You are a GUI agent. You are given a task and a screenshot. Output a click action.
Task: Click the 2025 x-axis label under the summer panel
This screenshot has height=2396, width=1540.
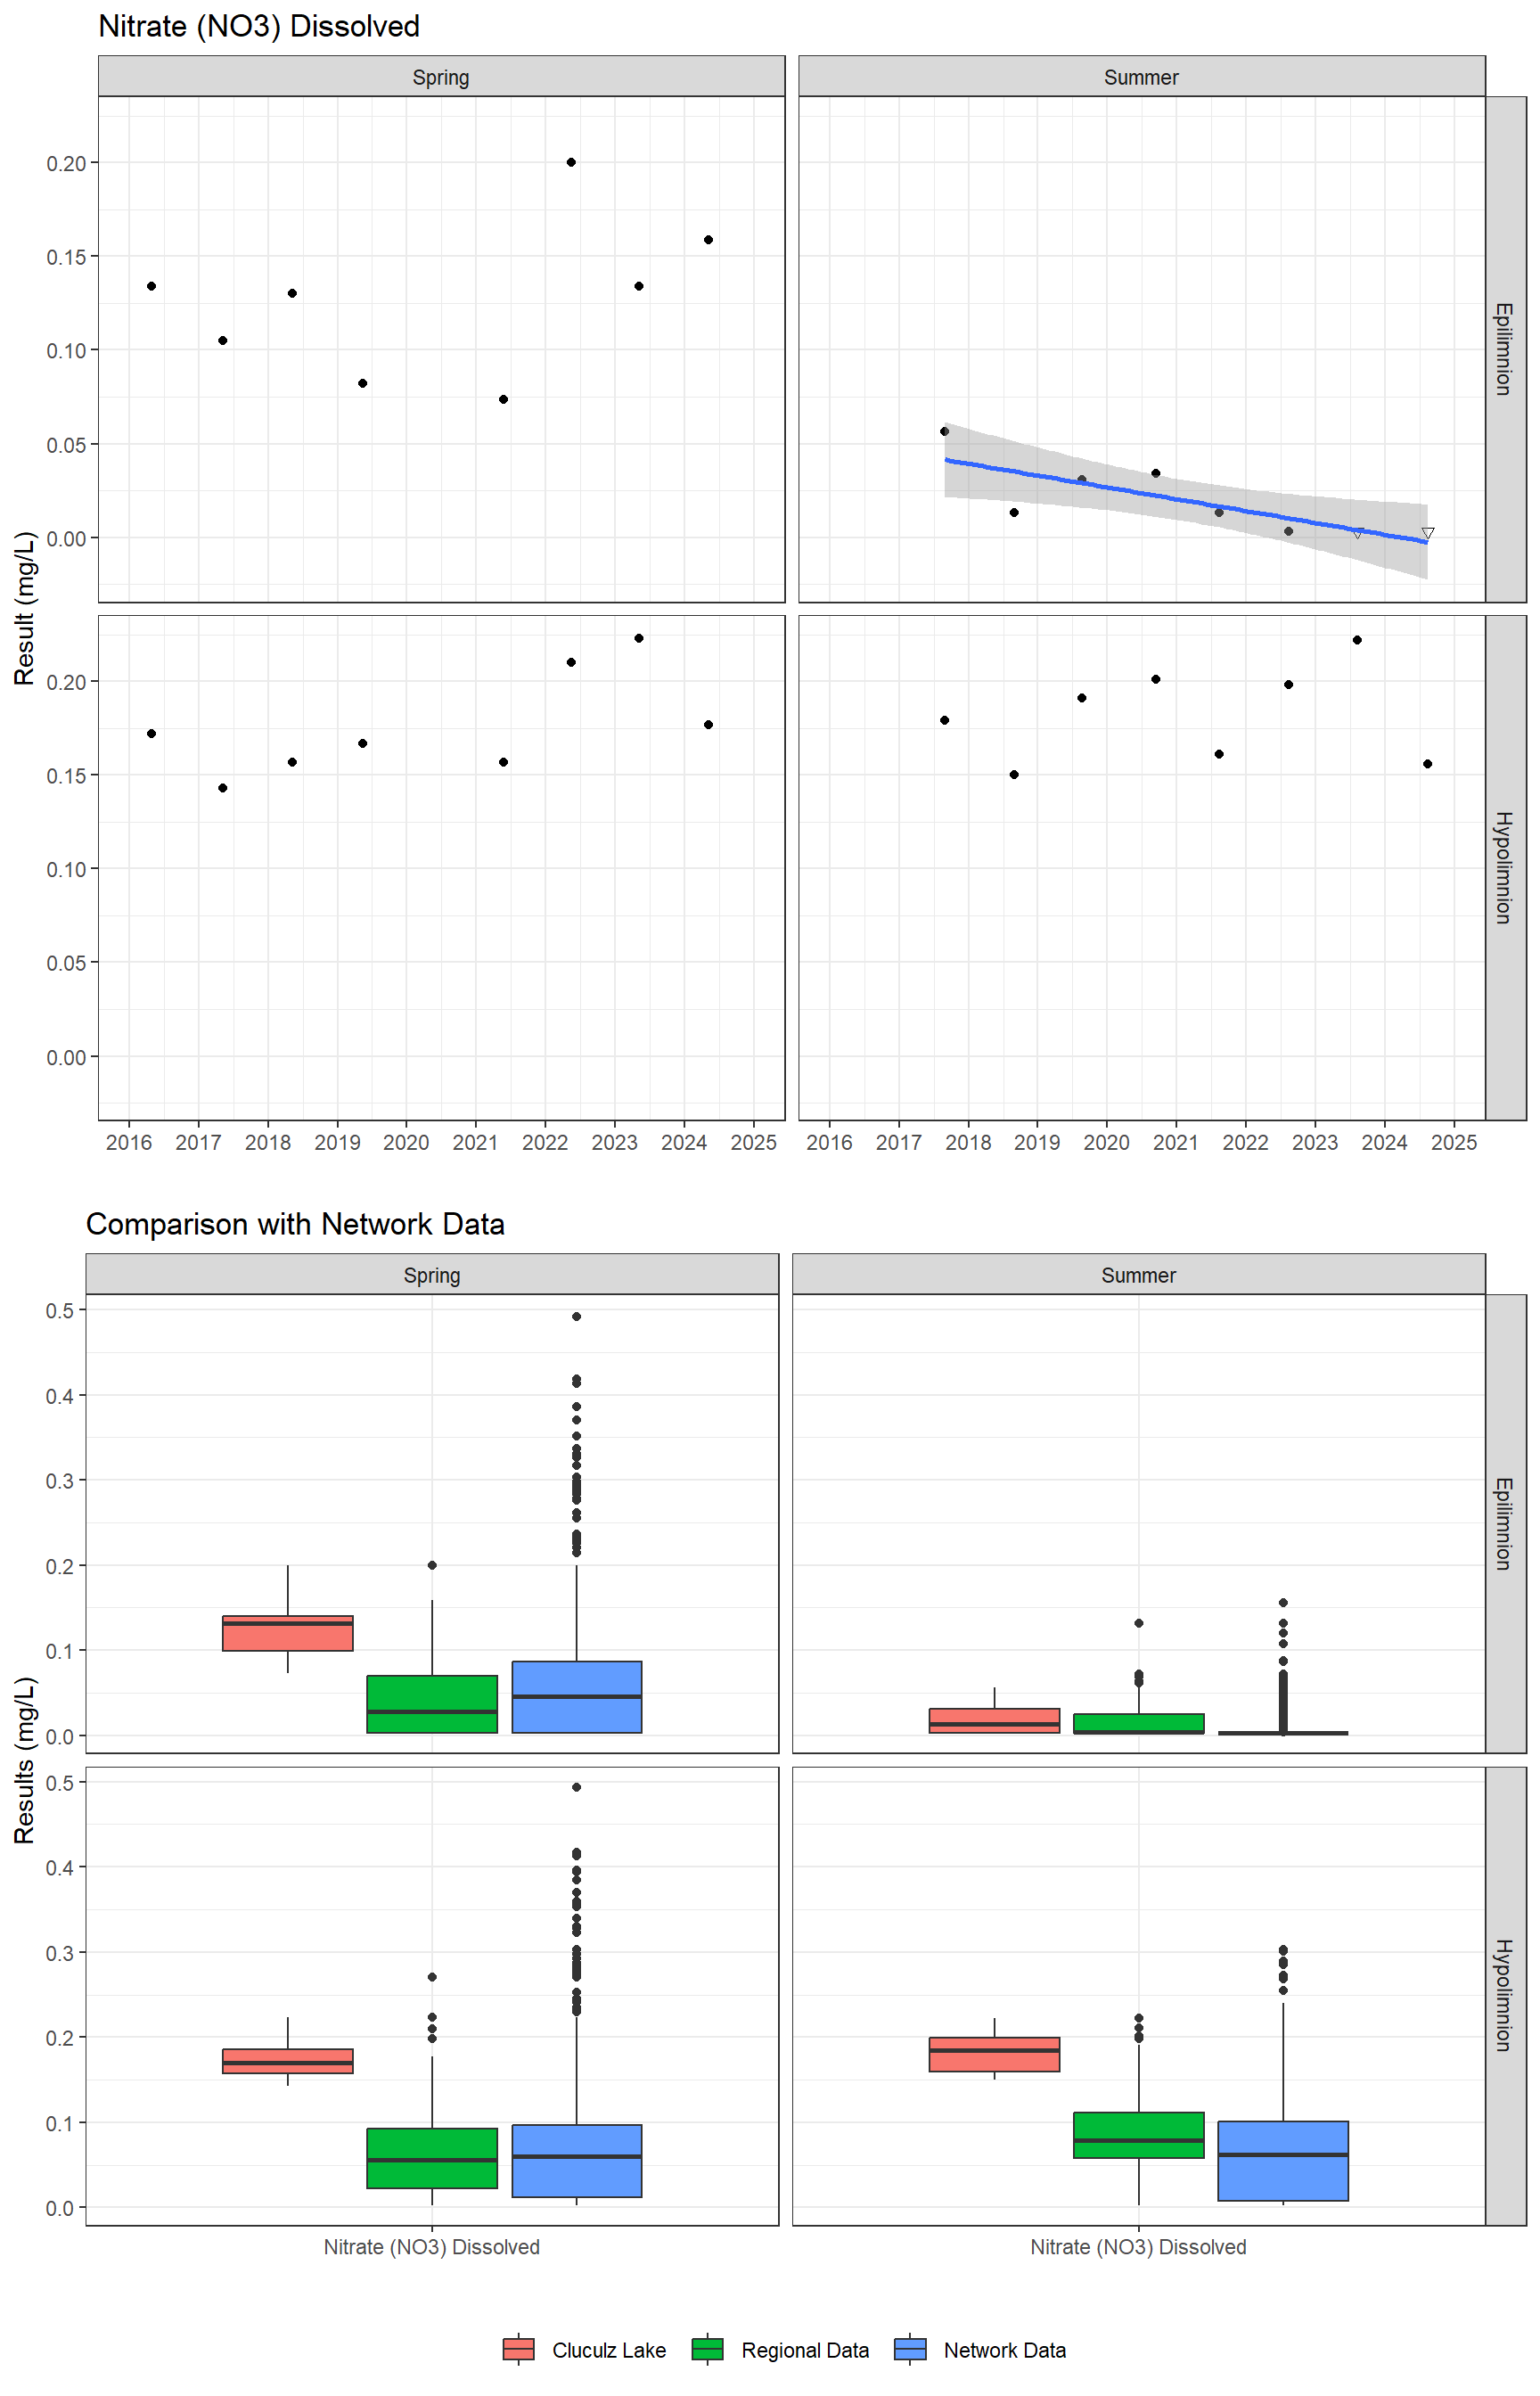tap(1454, 1142)
